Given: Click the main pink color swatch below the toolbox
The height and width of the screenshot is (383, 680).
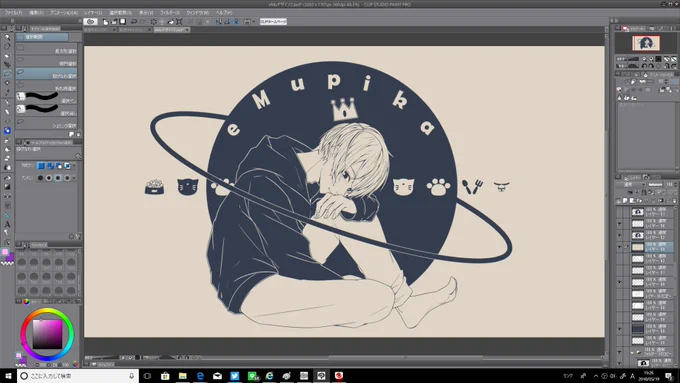Looking at the screenshot, I should click(x=5, y=252).
